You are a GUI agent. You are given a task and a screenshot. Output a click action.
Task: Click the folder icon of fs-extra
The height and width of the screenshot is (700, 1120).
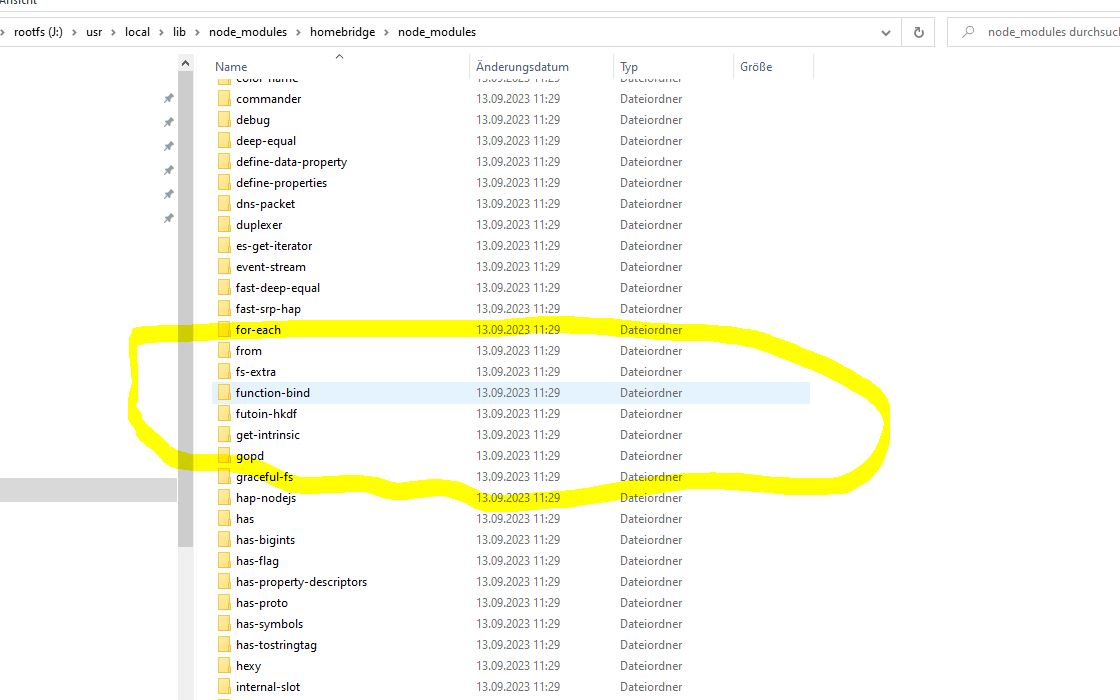224,372
